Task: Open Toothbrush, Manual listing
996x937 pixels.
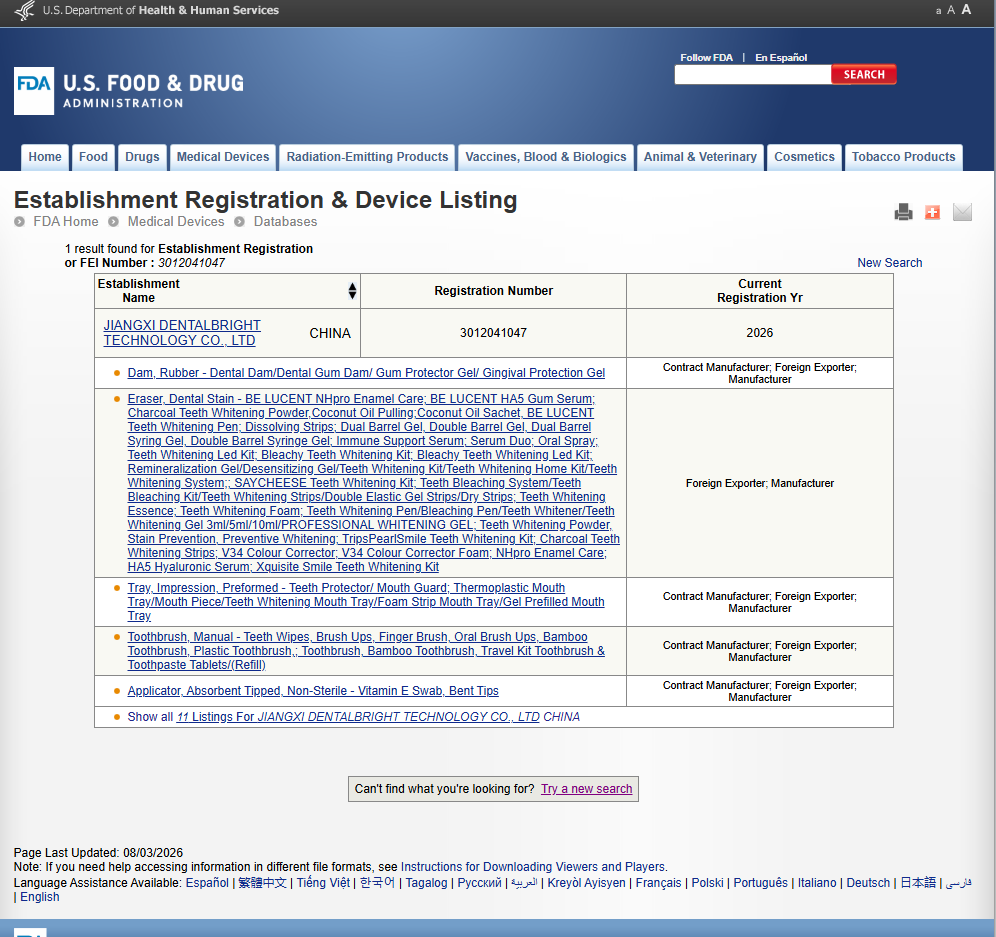Action: point(366,651)
